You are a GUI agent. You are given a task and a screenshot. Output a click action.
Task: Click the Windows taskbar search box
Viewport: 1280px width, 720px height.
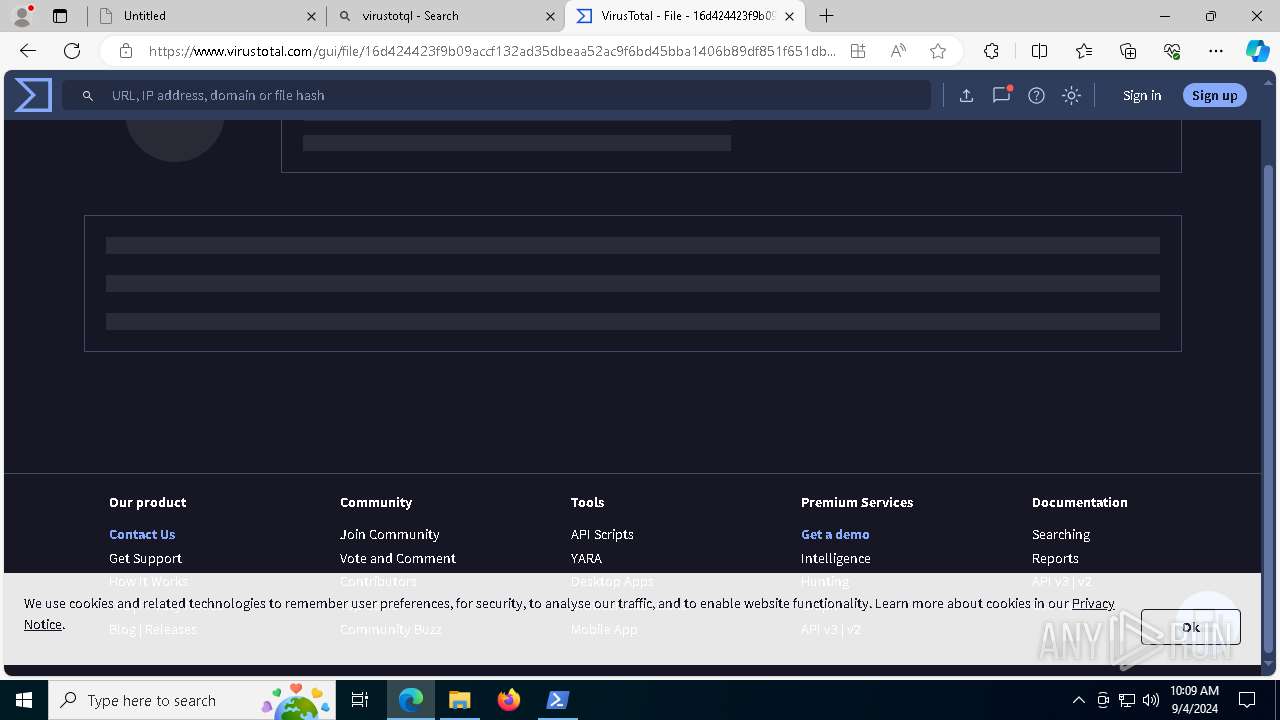[192, 700]
